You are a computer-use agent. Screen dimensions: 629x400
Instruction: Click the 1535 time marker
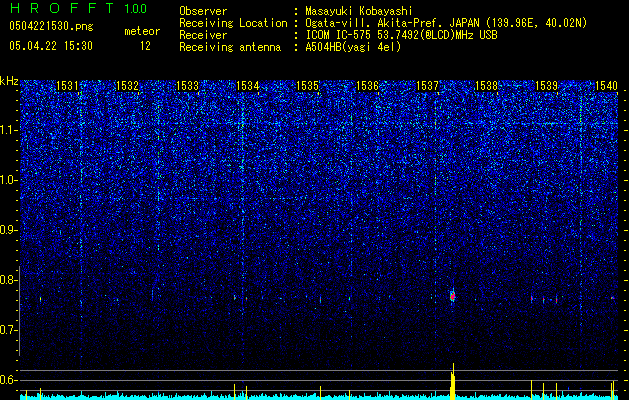307,85
